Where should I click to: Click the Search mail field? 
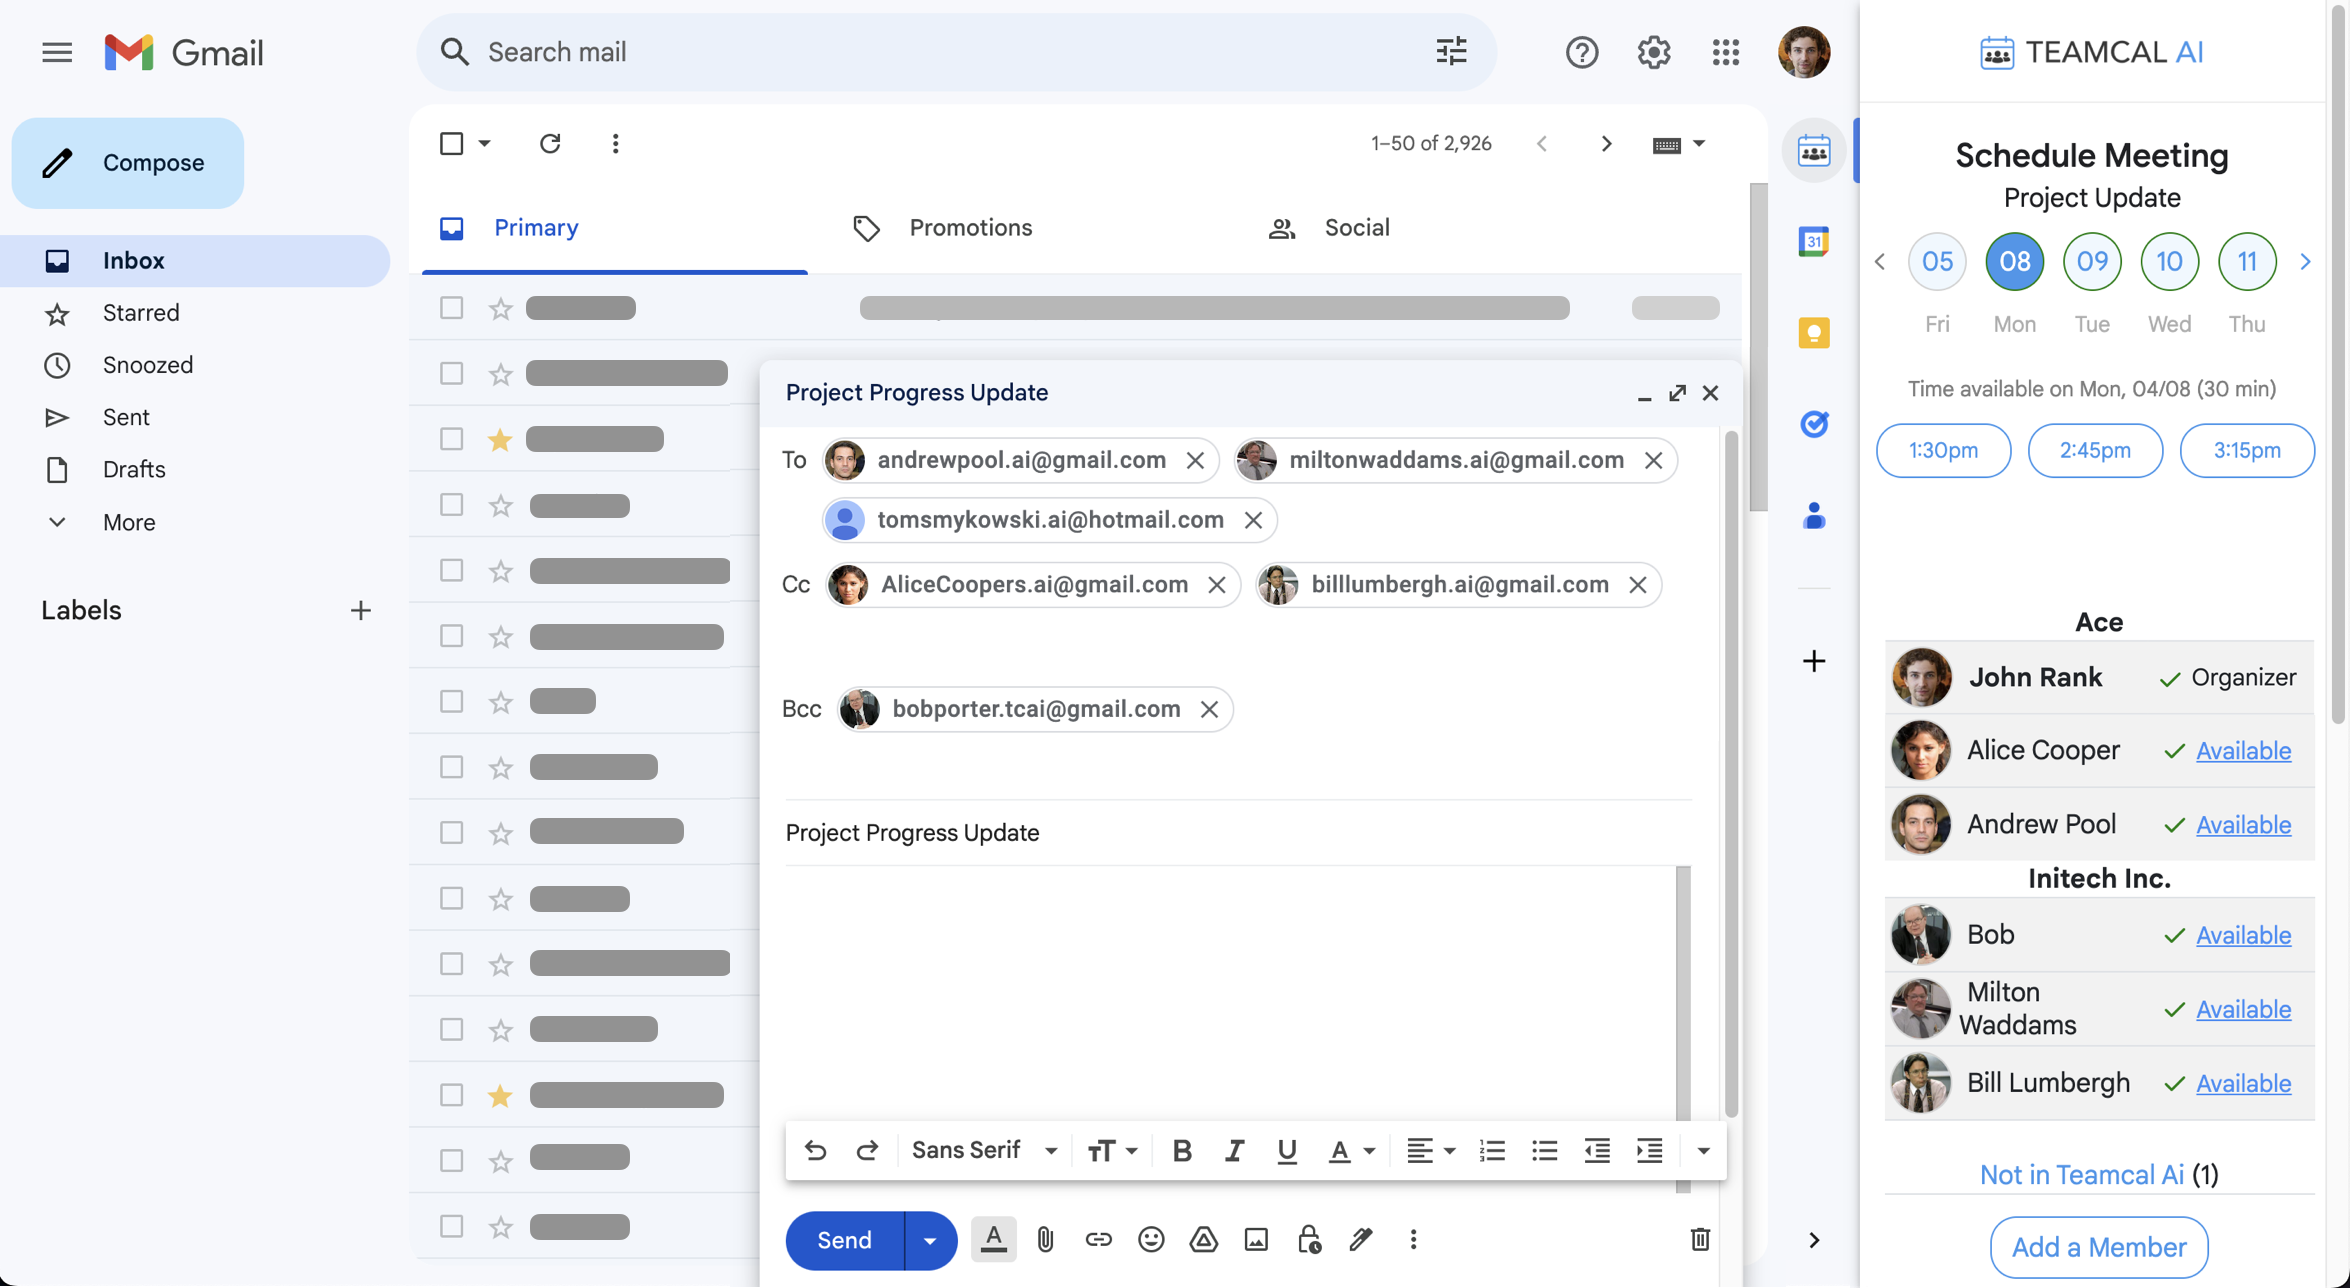(x=955, y=52)
